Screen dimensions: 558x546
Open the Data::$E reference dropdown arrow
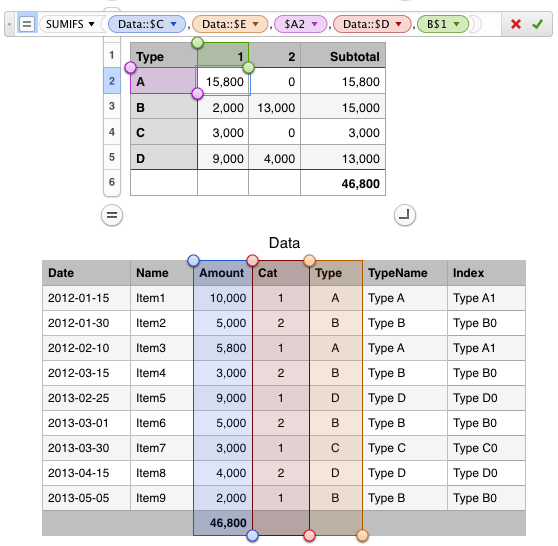pos(256,24)
